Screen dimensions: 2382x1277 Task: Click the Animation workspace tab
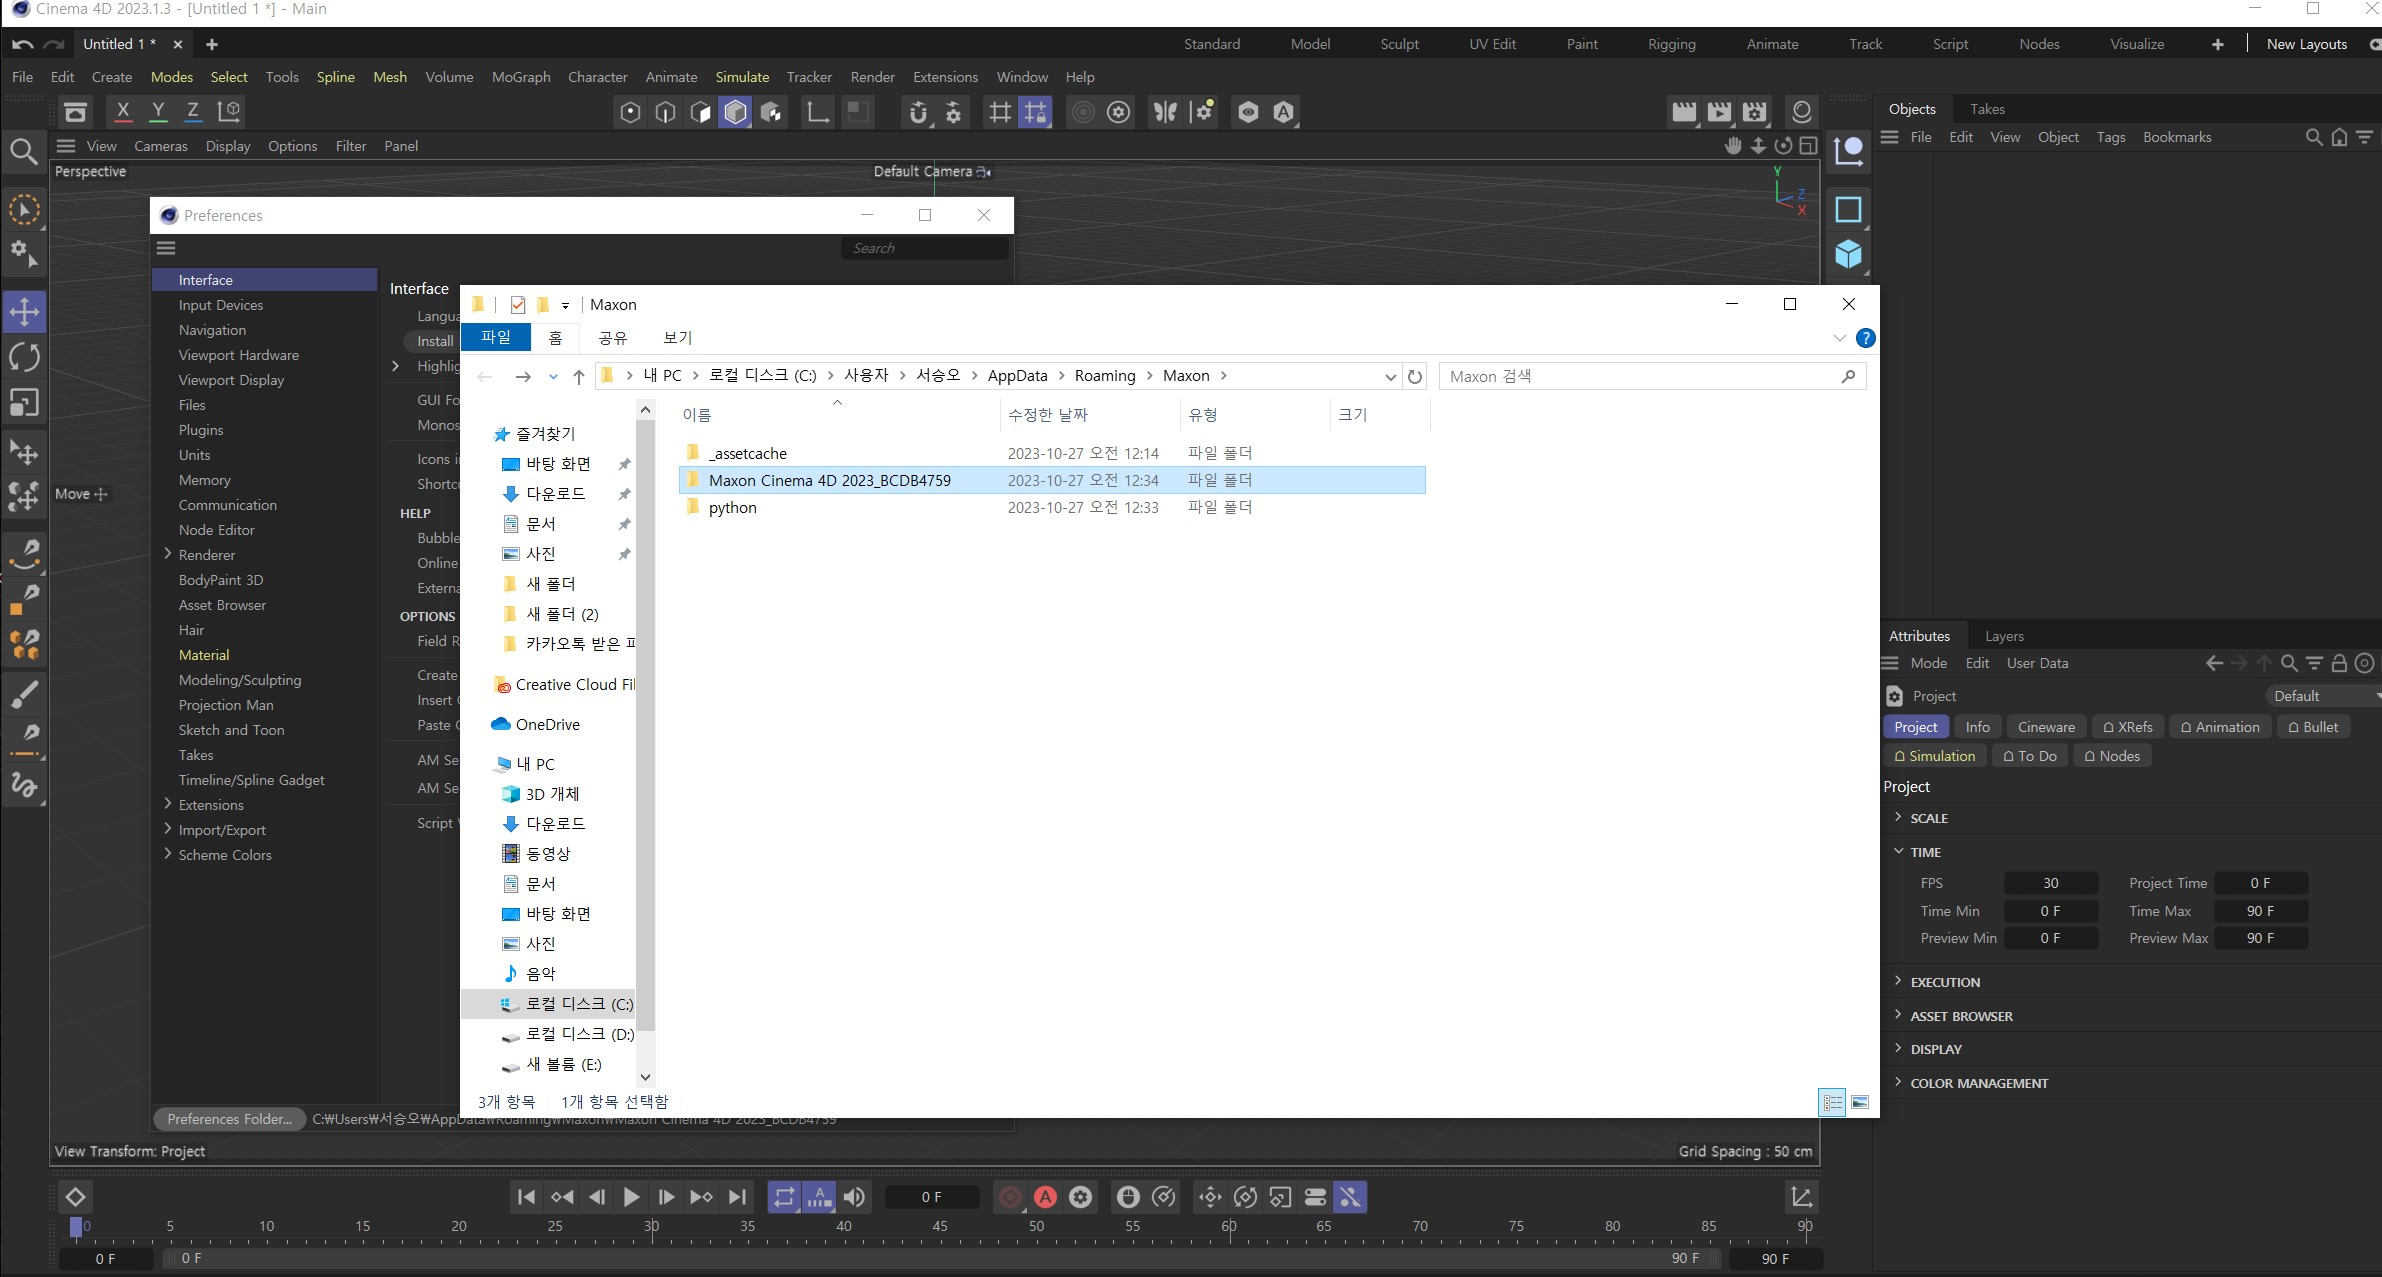1771,43
